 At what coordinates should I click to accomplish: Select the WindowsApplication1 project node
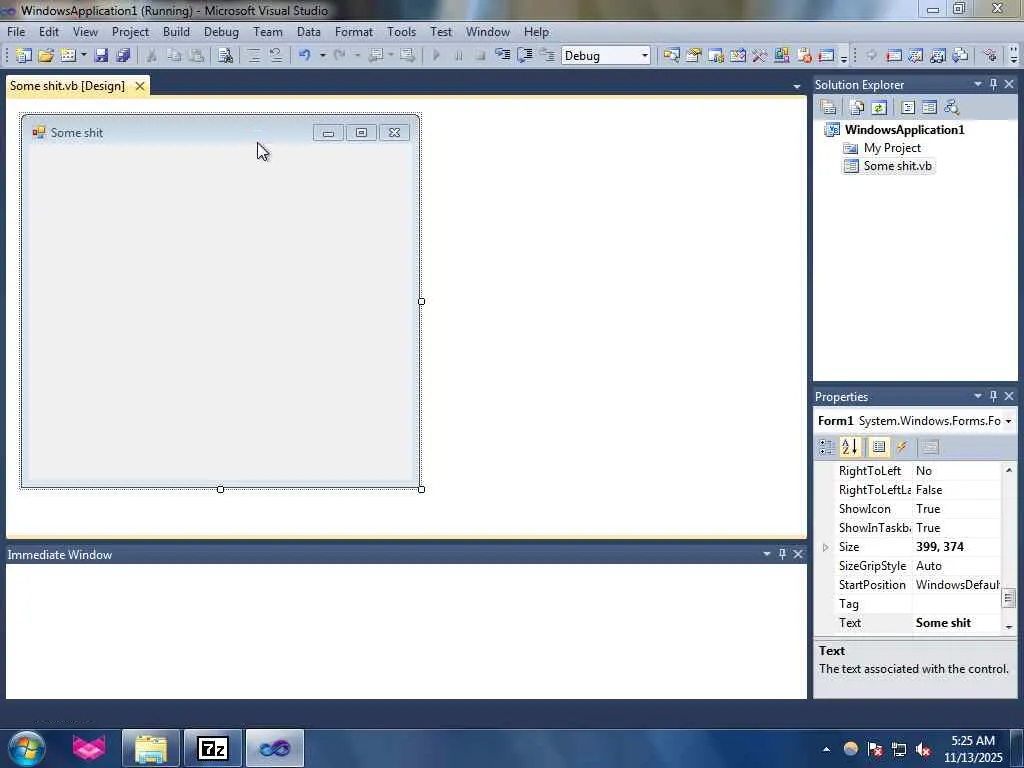pos(904,129)
